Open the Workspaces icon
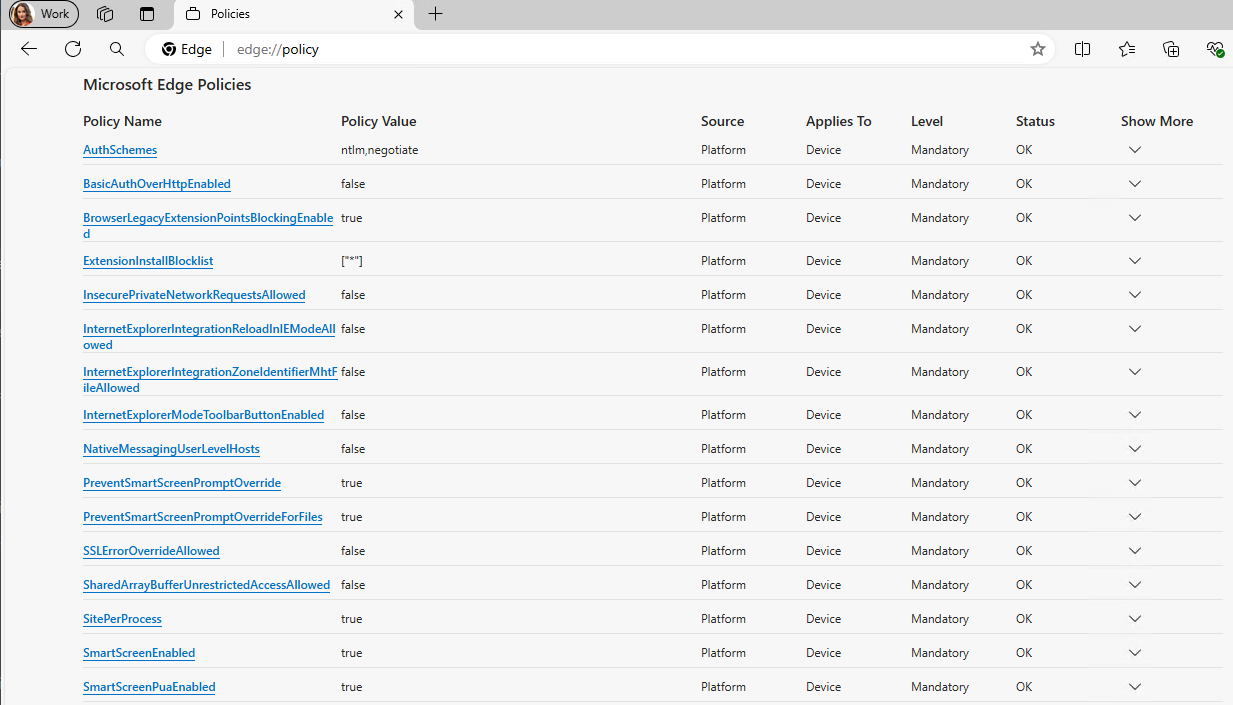Image resolution: width=1233 pixels, height=705 pixels. (105, 14)
